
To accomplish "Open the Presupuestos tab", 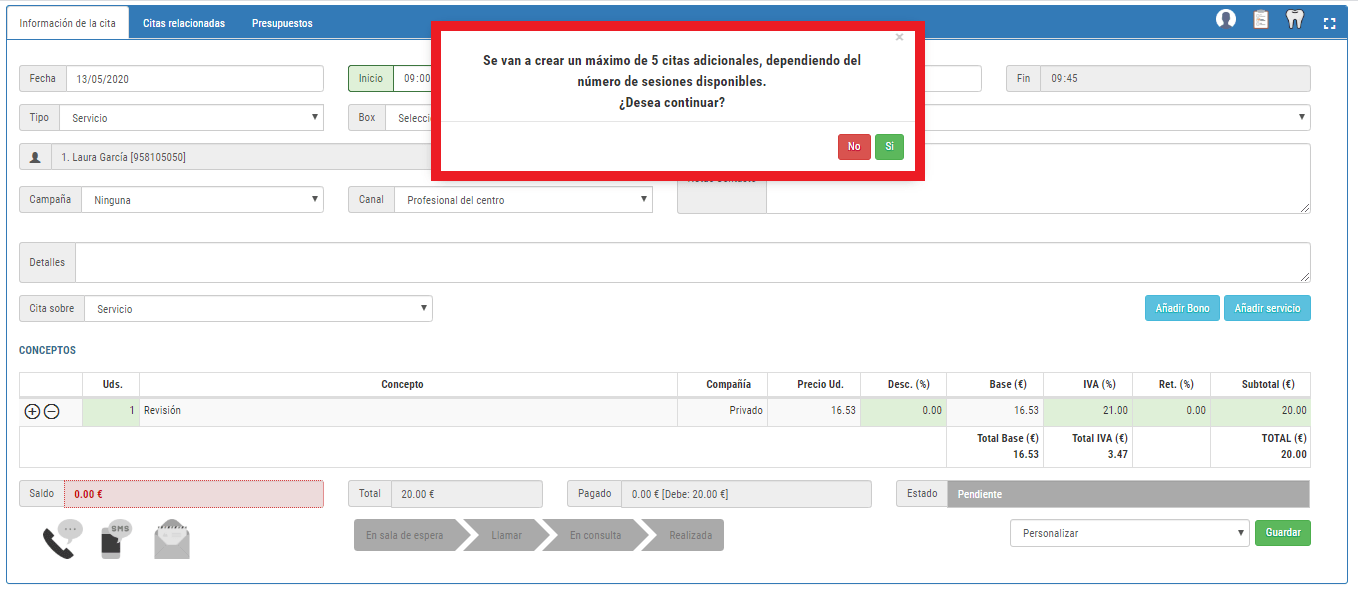I will [282, 23].
